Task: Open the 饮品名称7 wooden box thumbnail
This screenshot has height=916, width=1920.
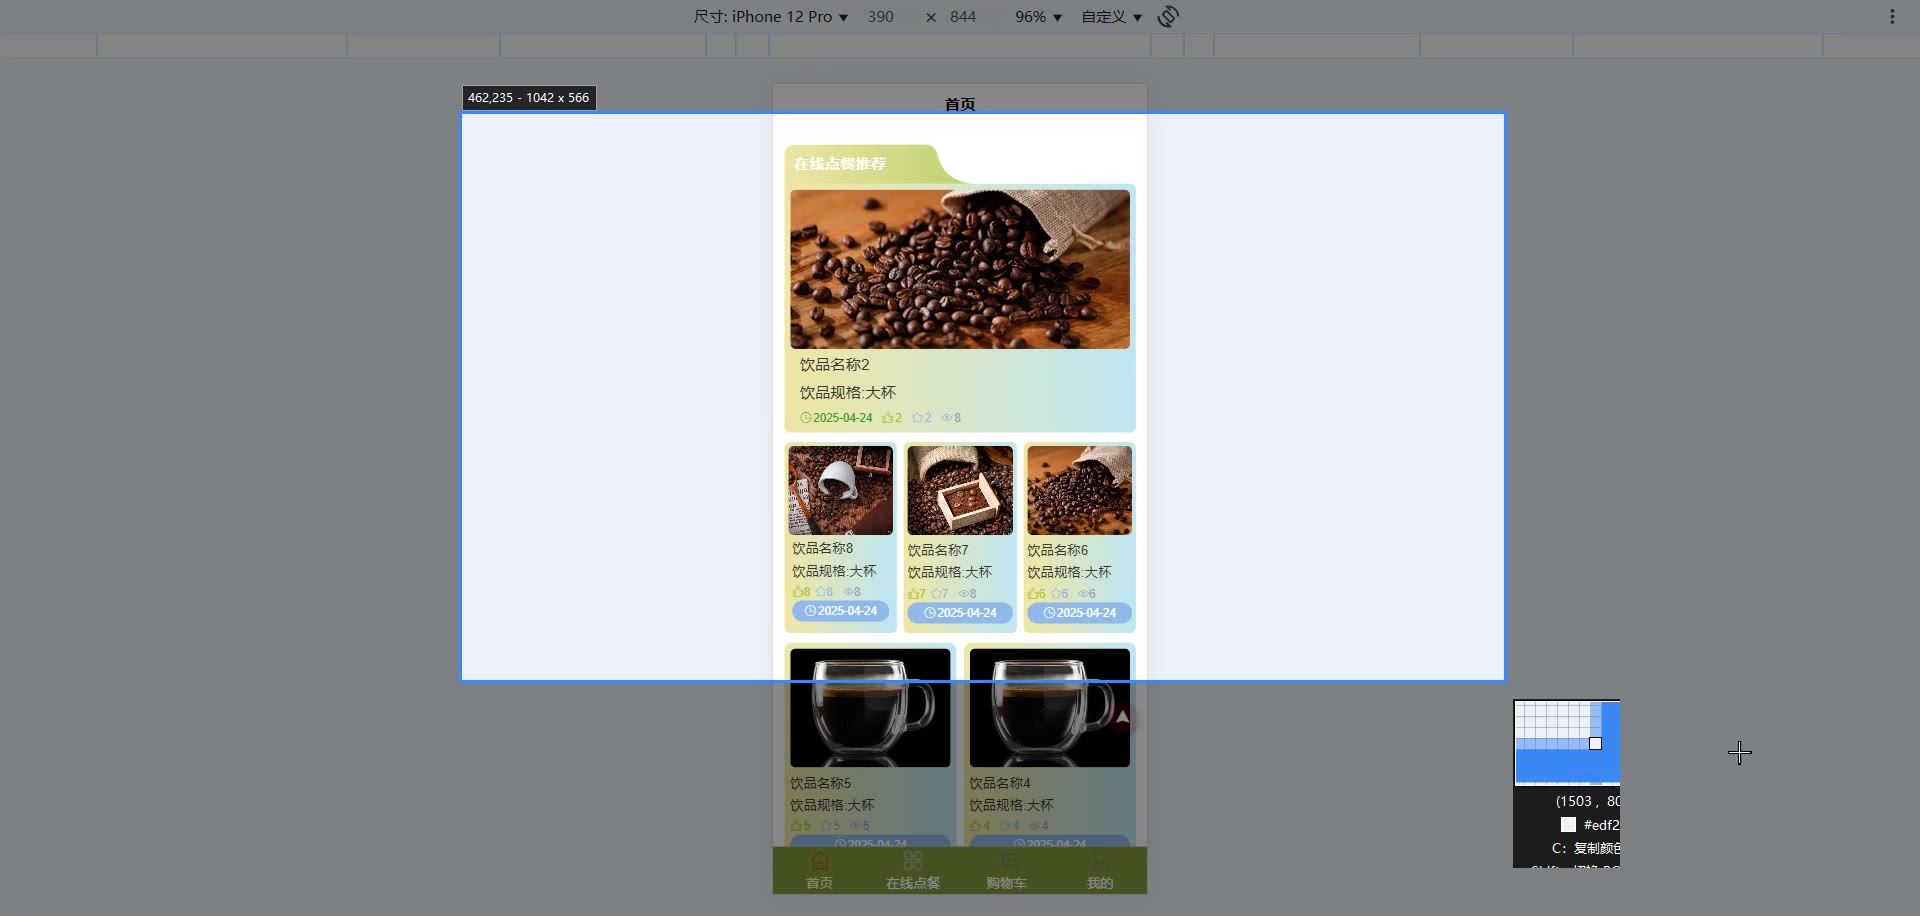Action: (960, 490)
